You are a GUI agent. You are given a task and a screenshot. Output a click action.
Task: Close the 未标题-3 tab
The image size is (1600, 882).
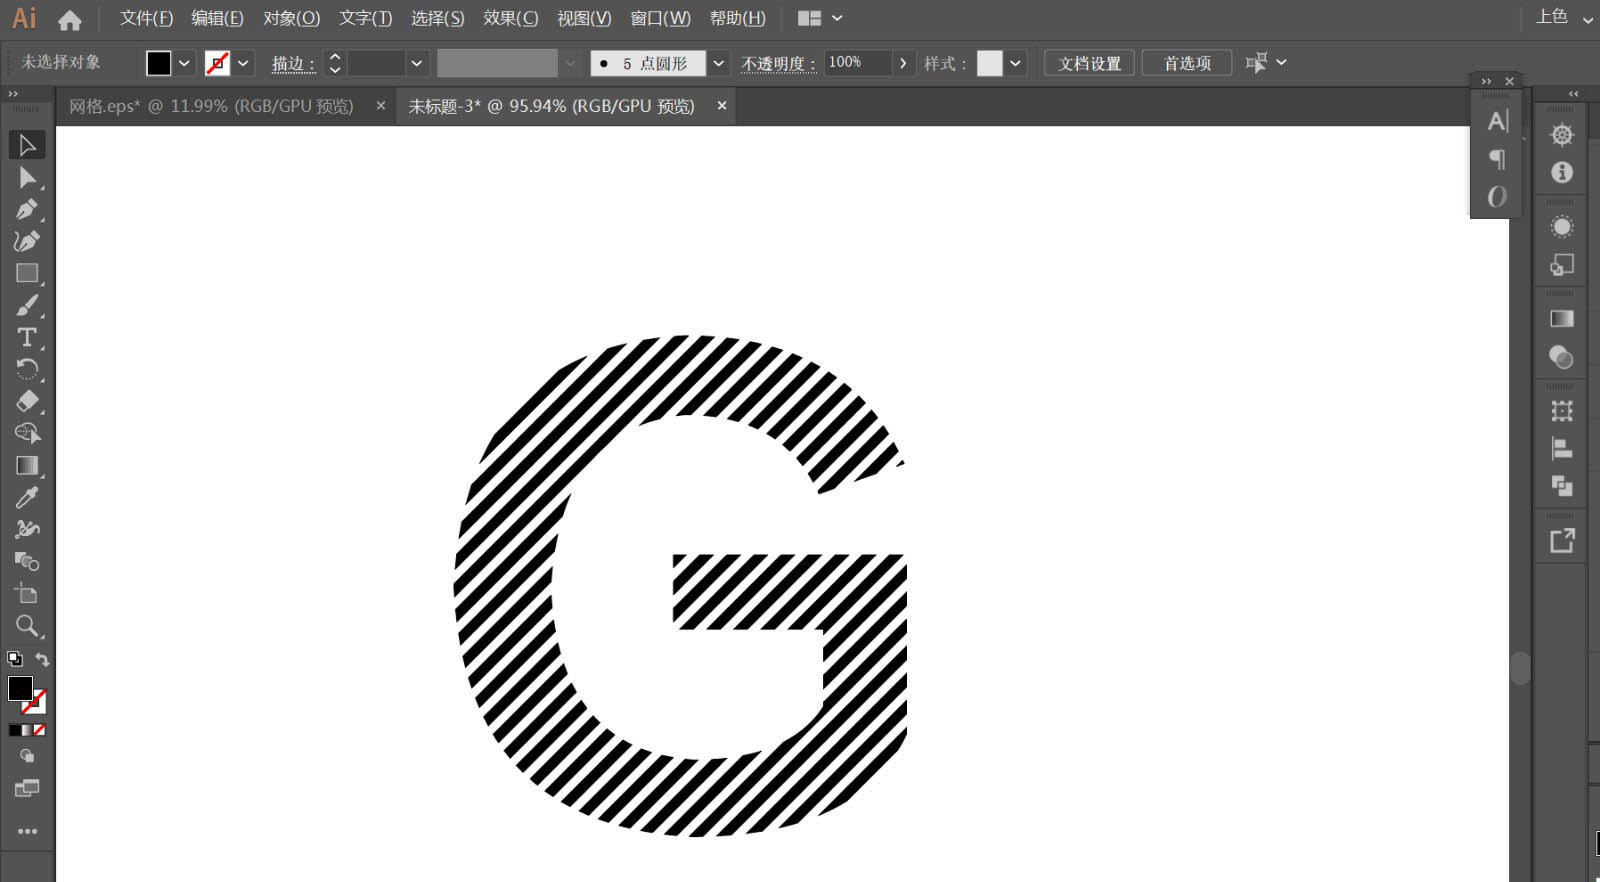[x=722, y=106]
